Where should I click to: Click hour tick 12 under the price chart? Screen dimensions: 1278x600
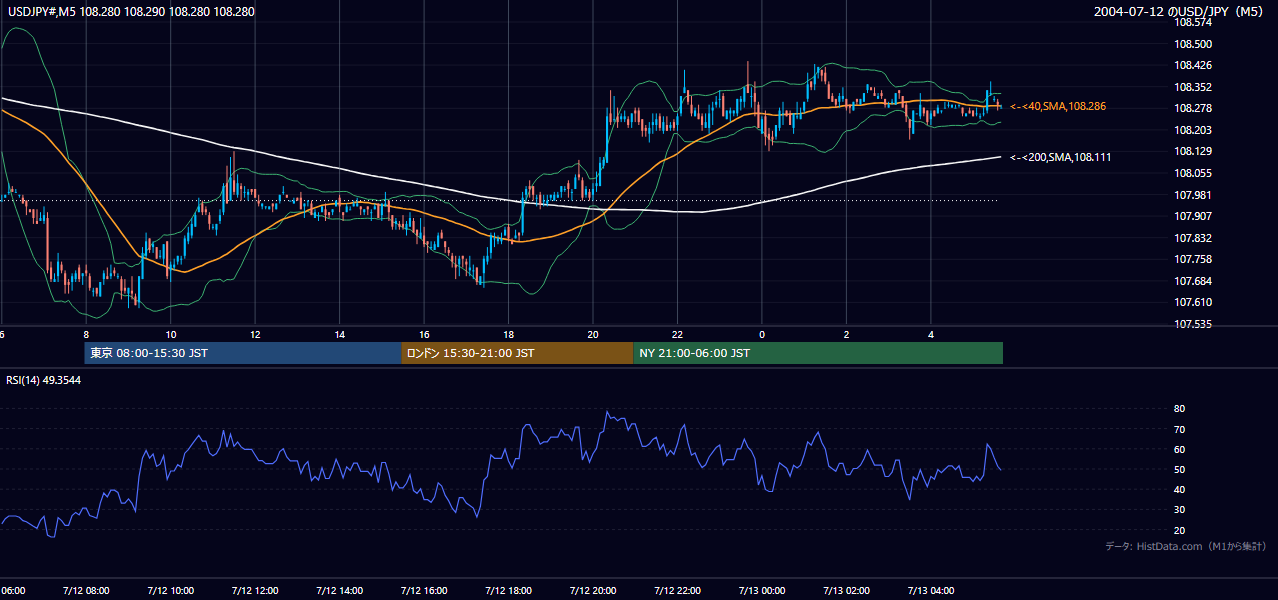pyautogui.click(x=255, y=334)
